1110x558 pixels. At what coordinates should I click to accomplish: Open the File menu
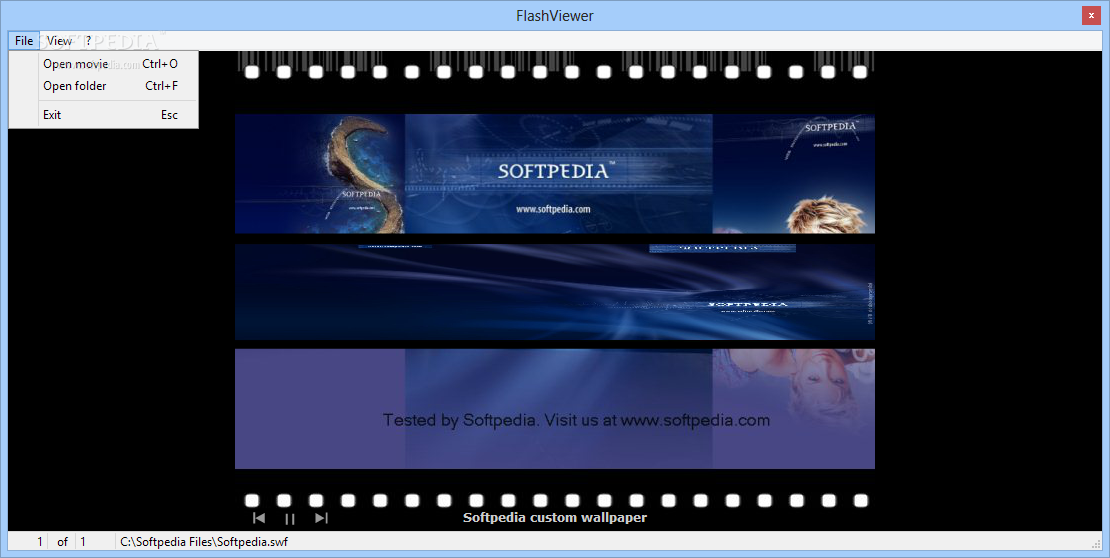pyautogui.click(x=24, y=40)
